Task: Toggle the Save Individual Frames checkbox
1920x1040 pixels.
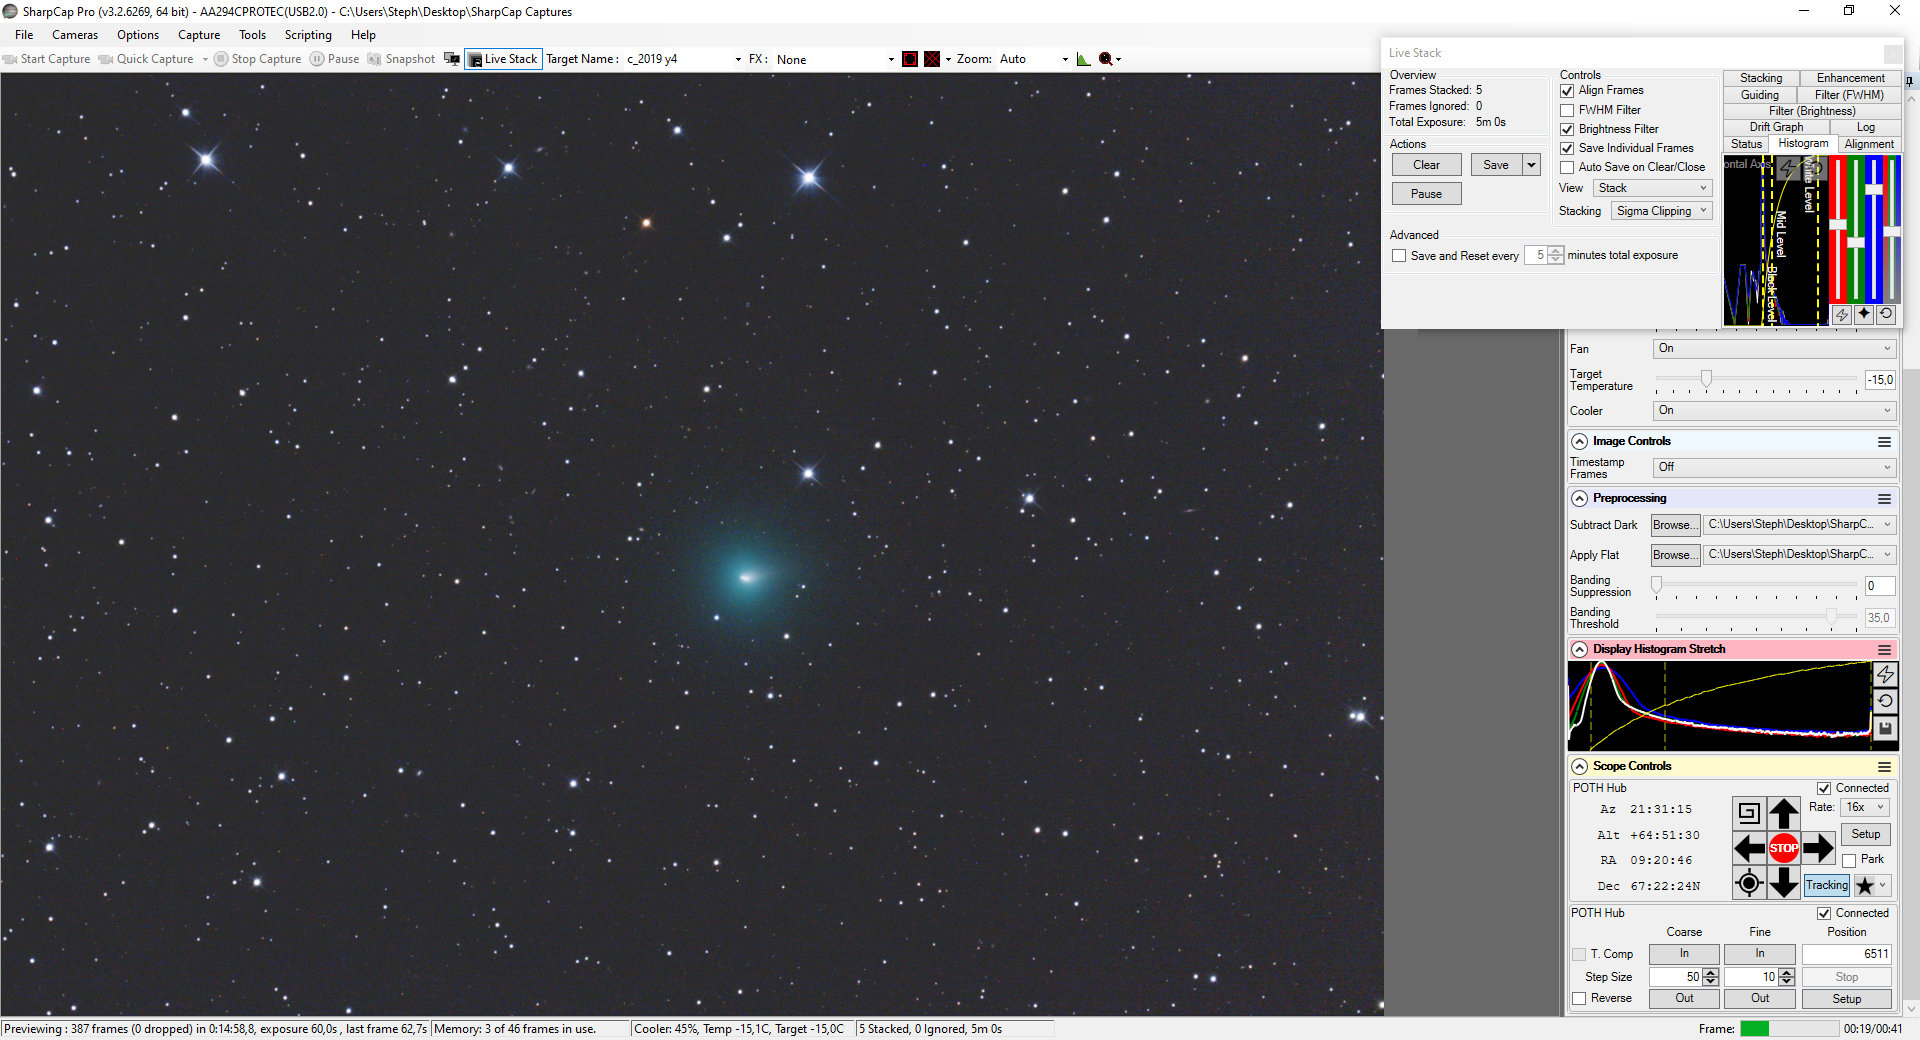Action: coord(1567,148)
